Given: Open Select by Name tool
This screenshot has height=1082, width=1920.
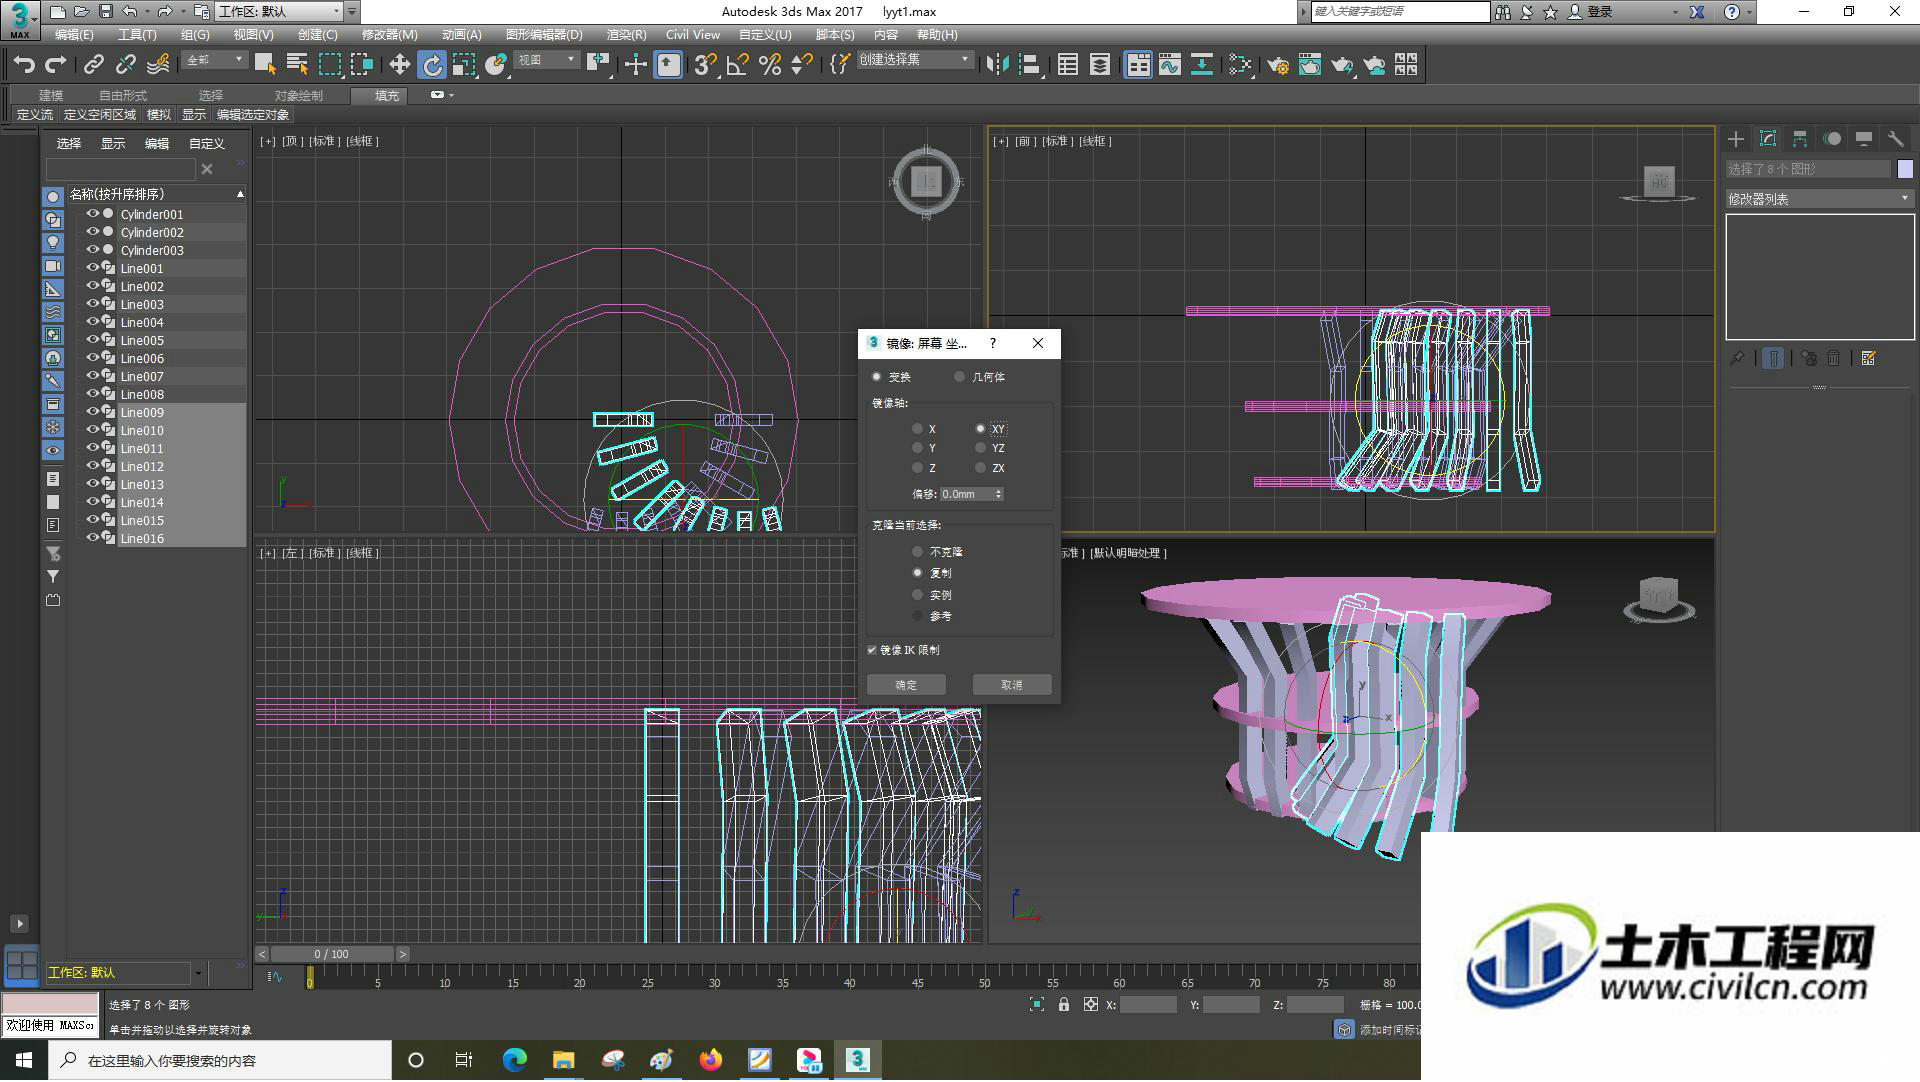Looking at the screenshot, I should 297,65.
